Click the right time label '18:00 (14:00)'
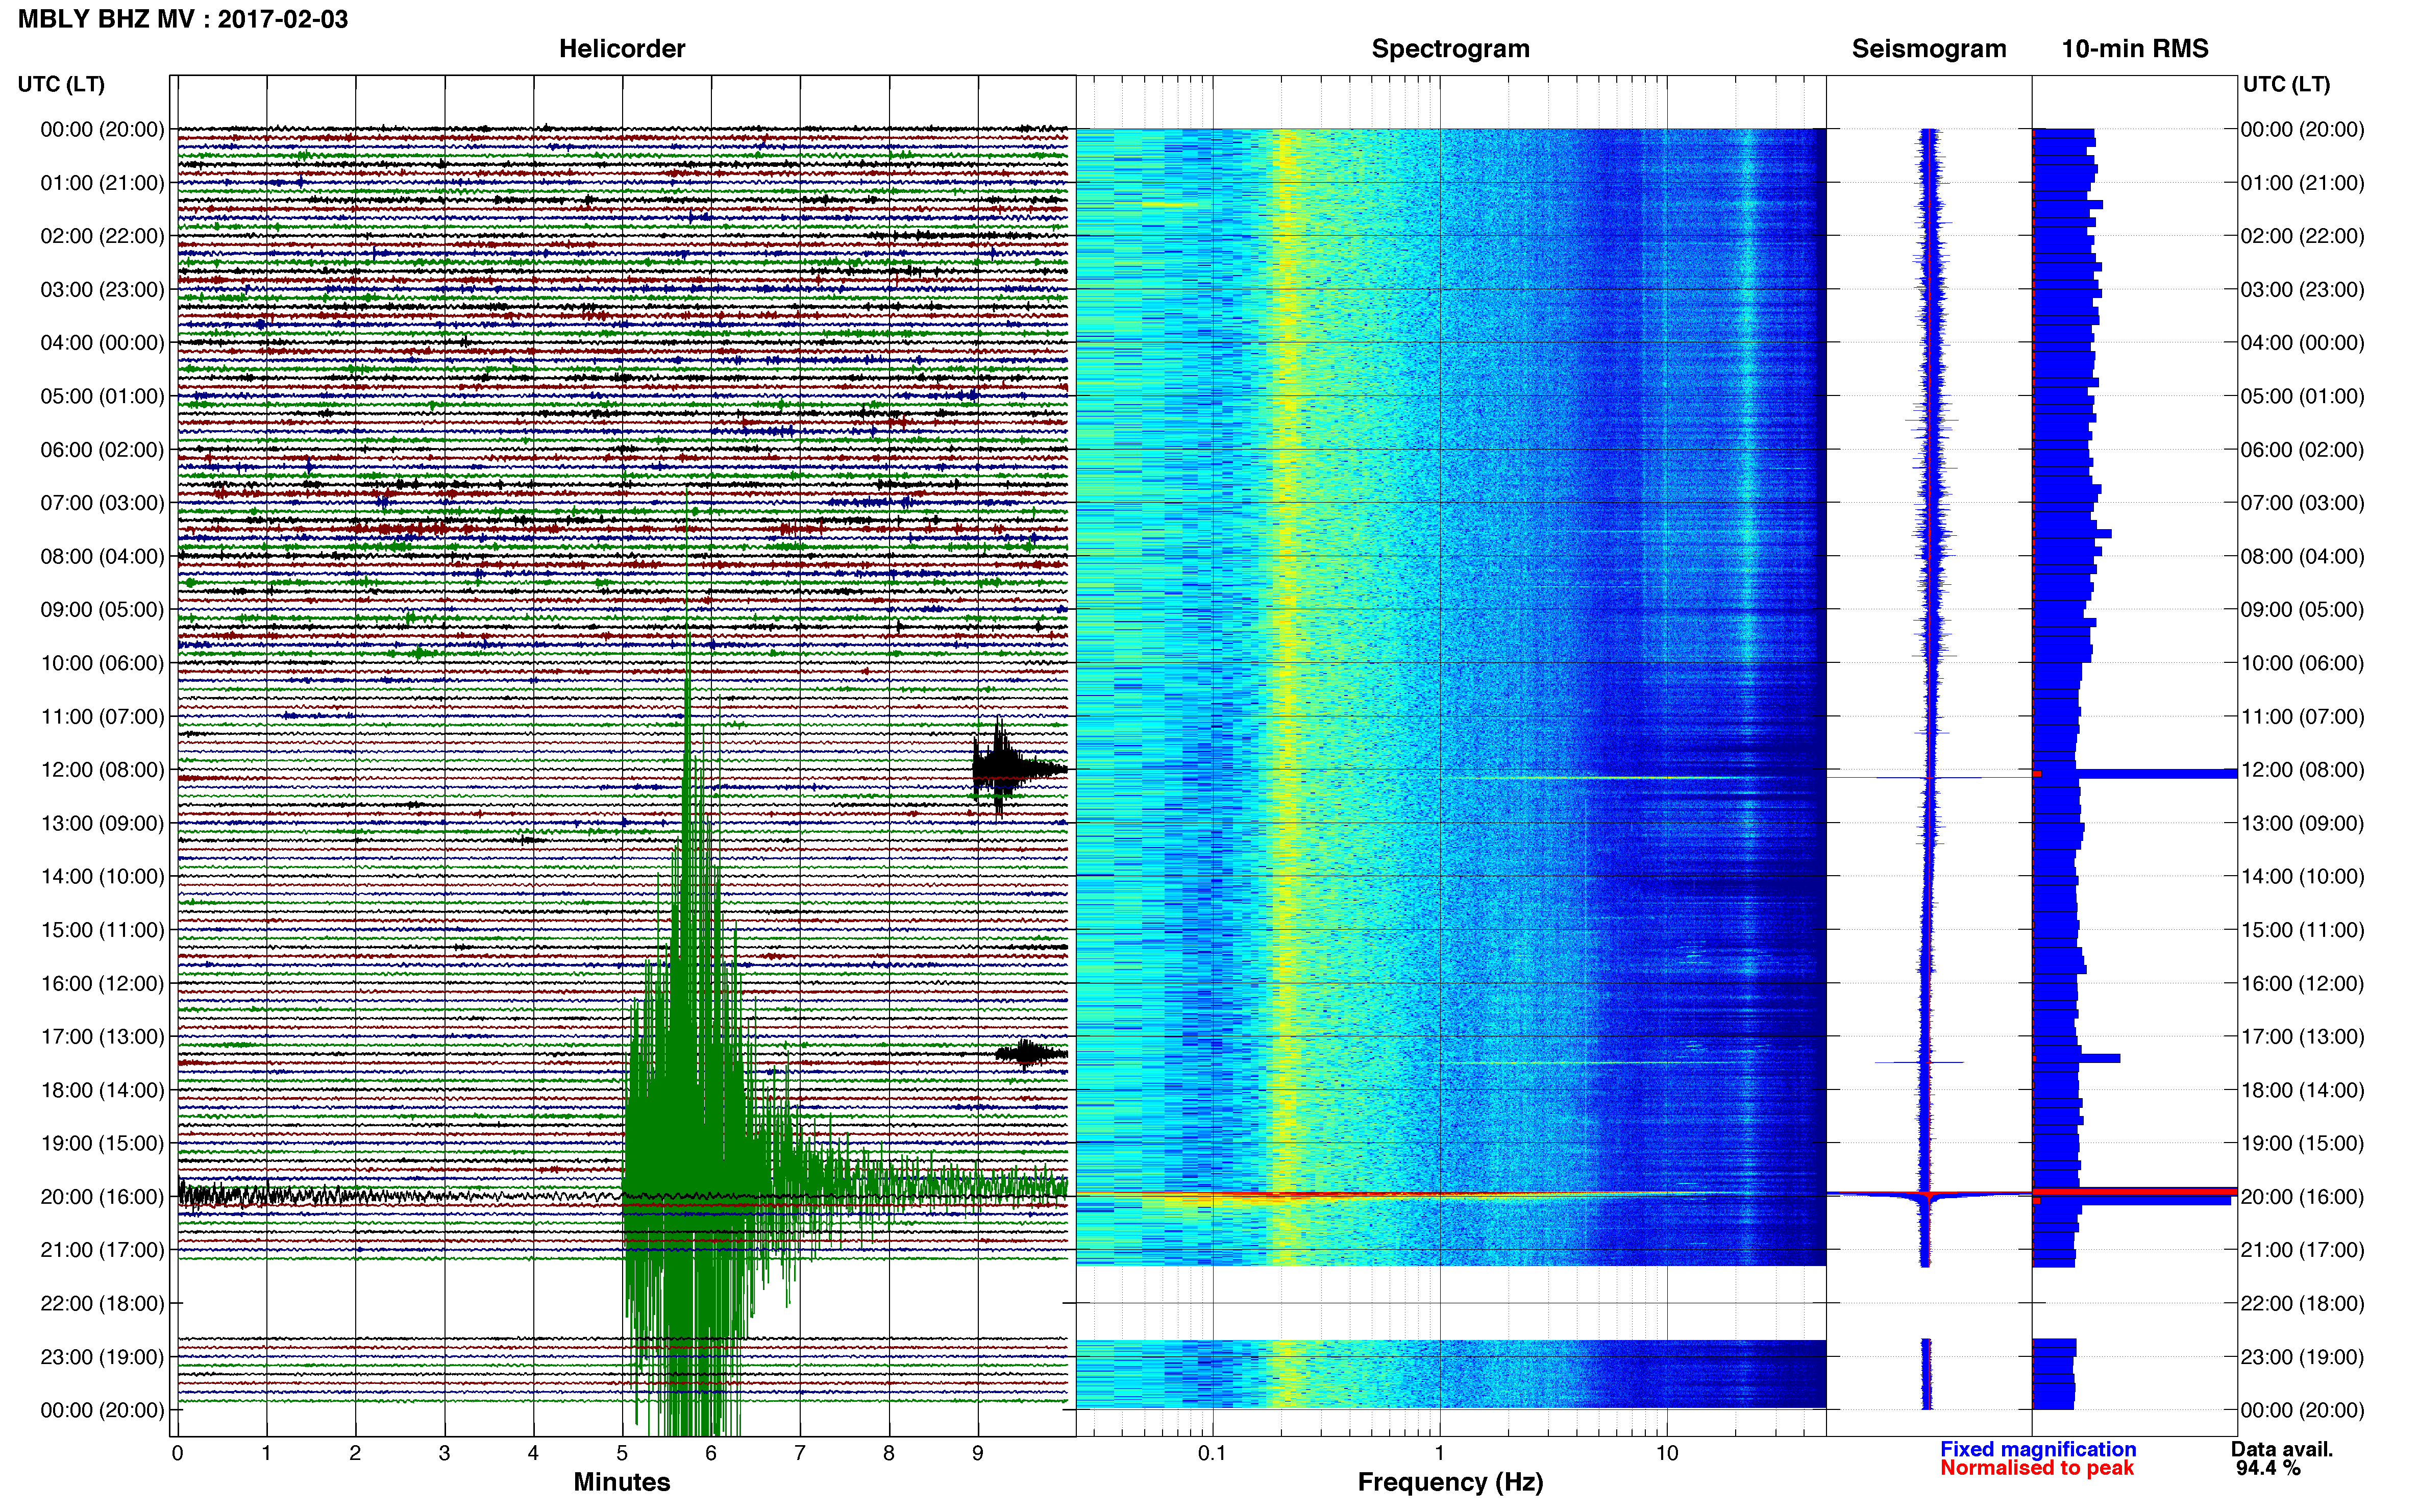 coord(2302,1090)
